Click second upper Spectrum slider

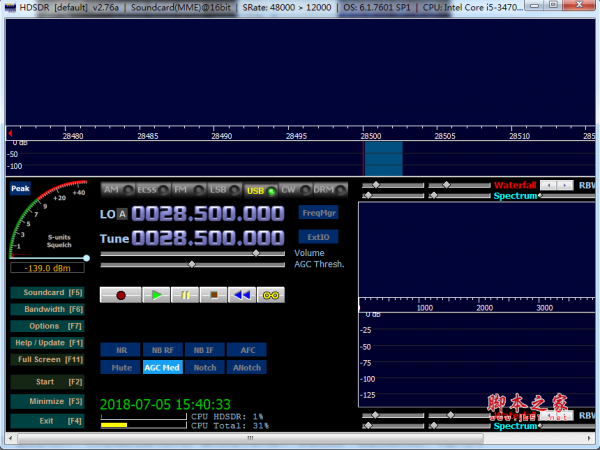click(x=460, y=196)
